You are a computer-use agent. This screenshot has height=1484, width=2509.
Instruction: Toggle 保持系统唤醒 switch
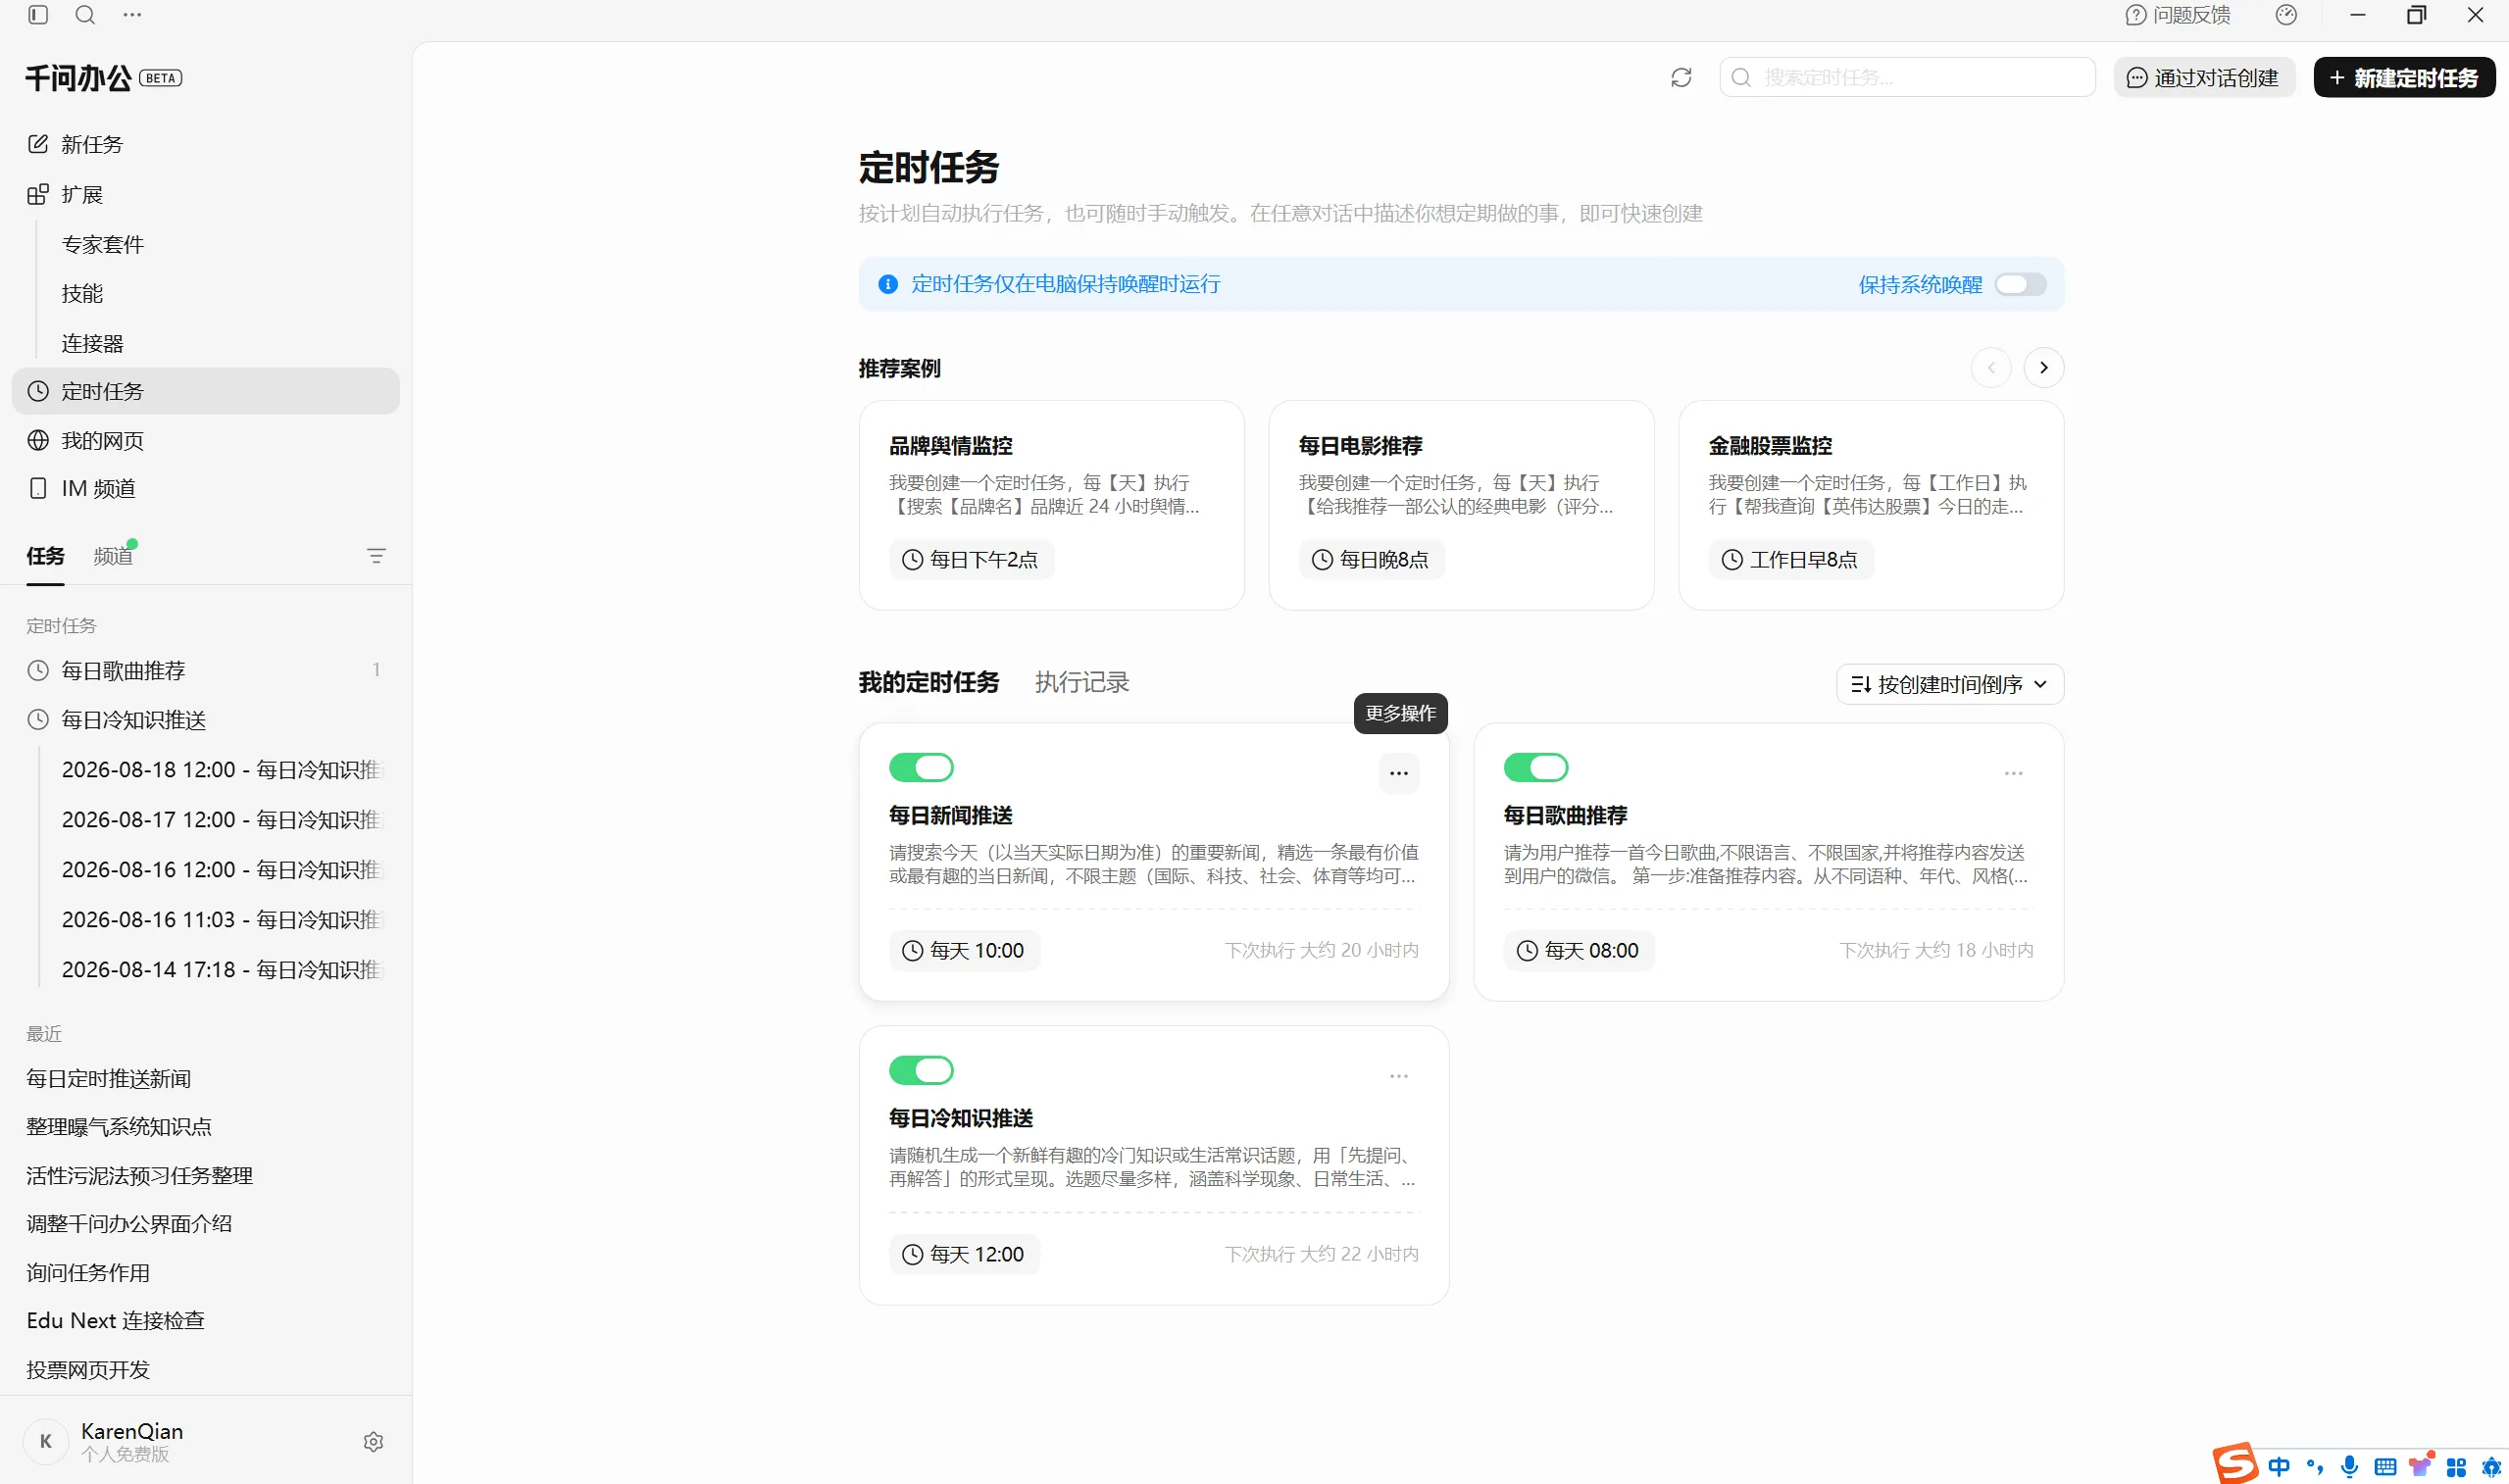pos(2020,285)
